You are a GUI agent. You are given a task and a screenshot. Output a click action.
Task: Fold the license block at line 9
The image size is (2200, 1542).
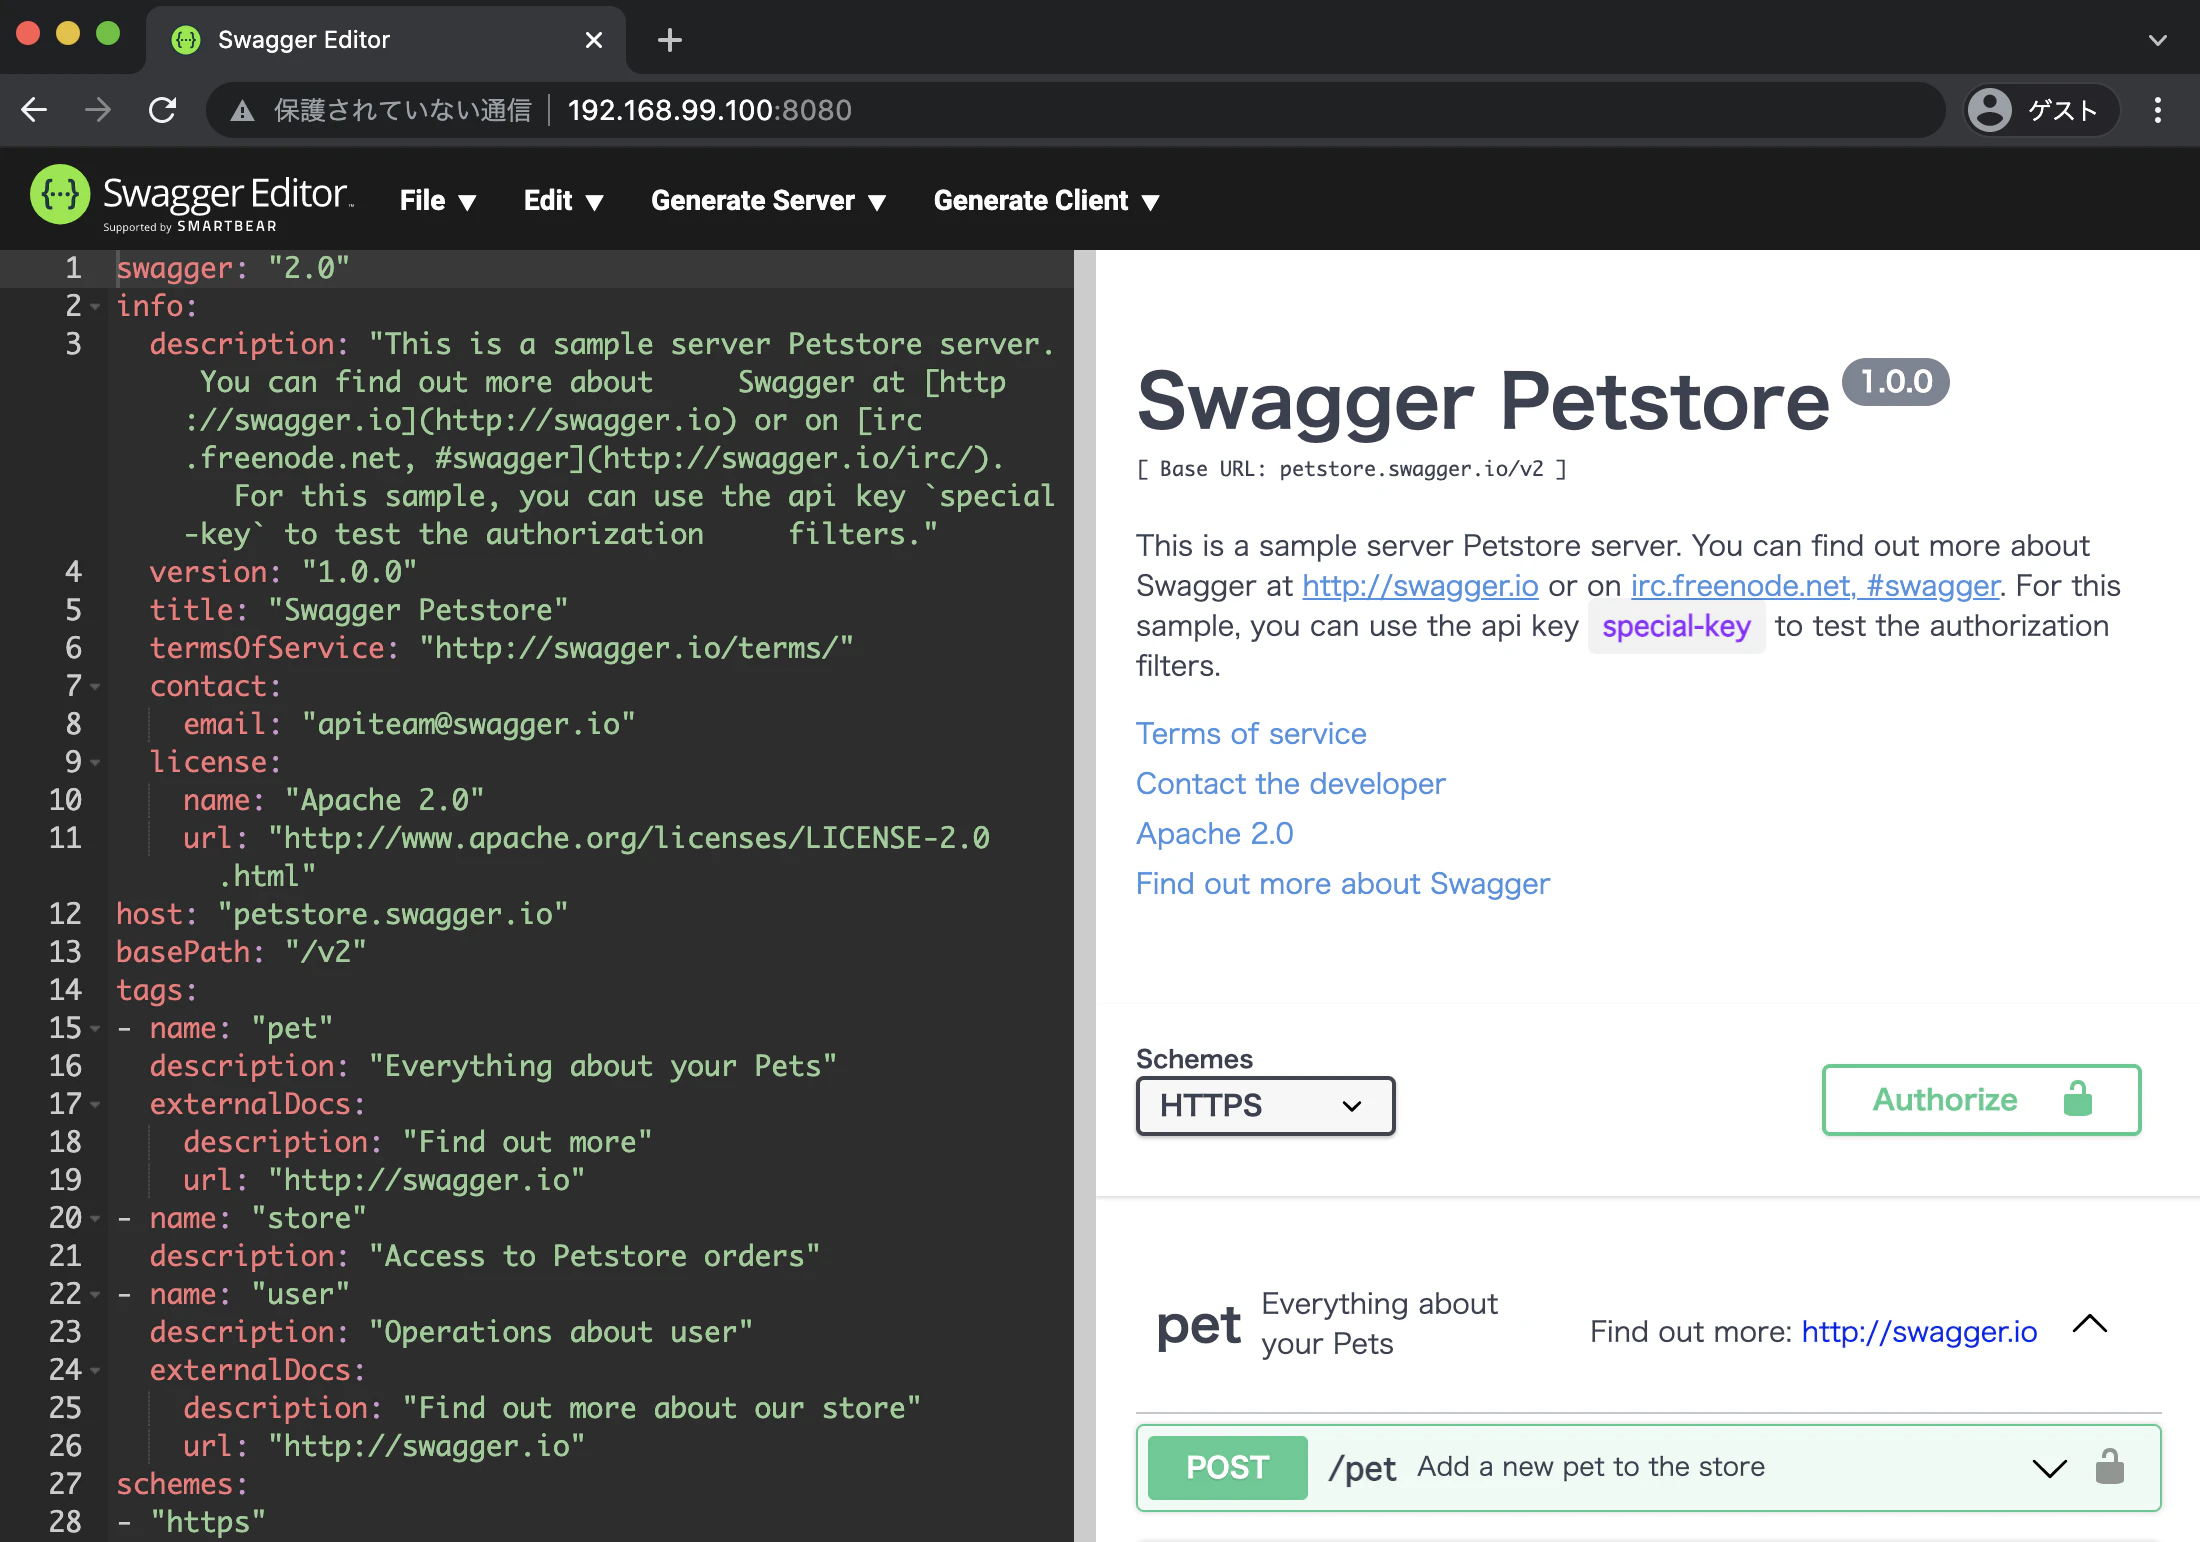(x=96, y=763)
